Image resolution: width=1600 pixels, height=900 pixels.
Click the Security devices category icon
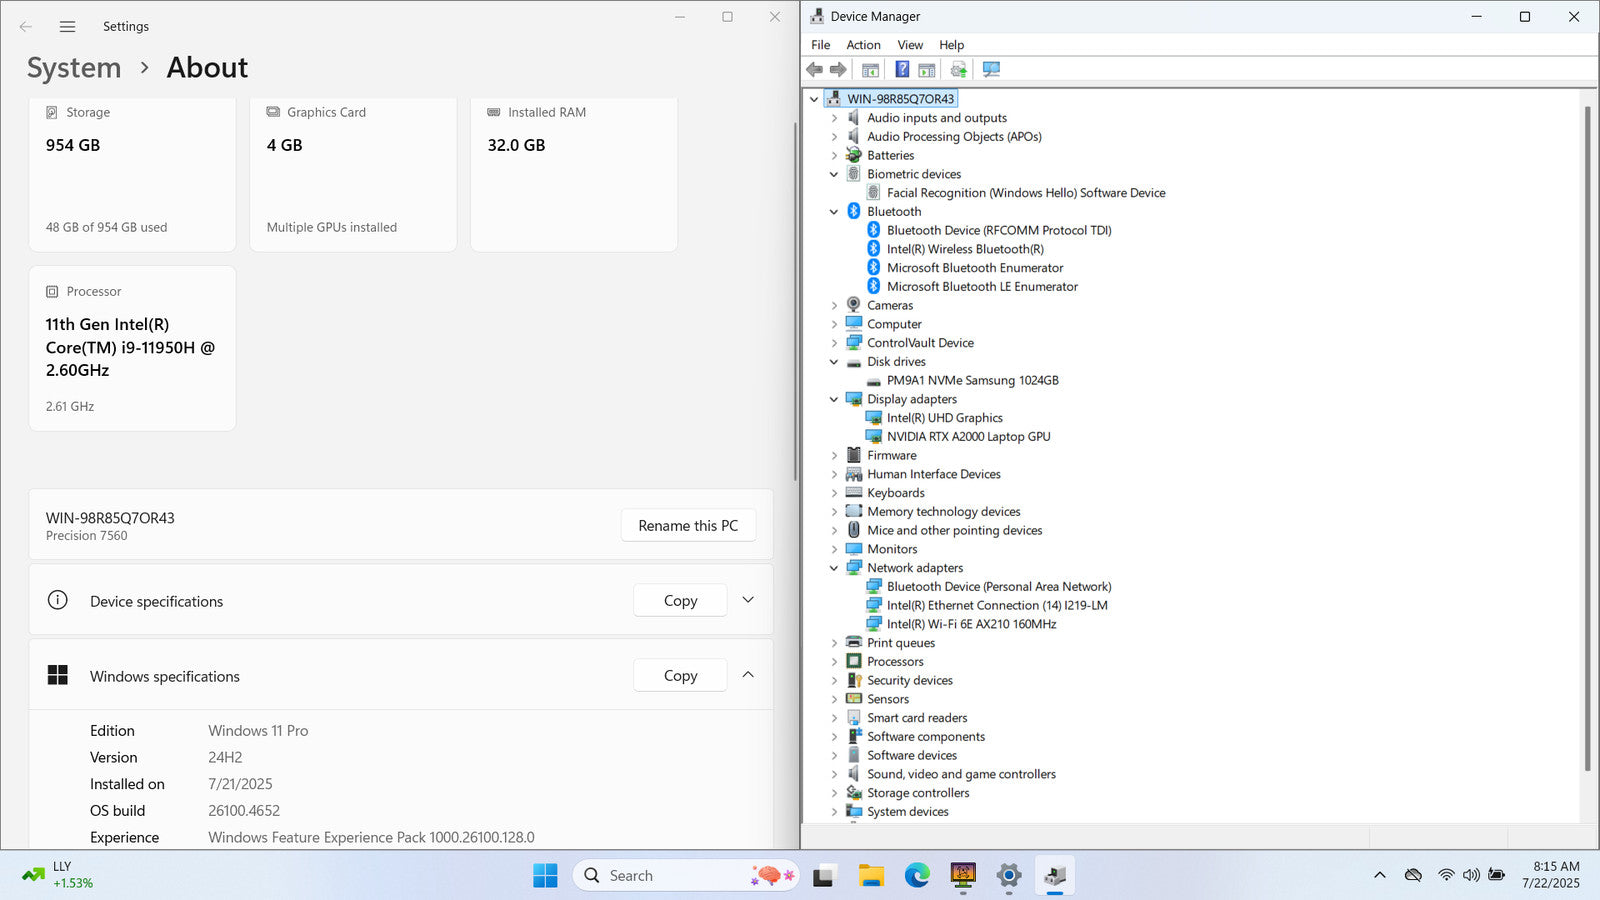(854, 680)
